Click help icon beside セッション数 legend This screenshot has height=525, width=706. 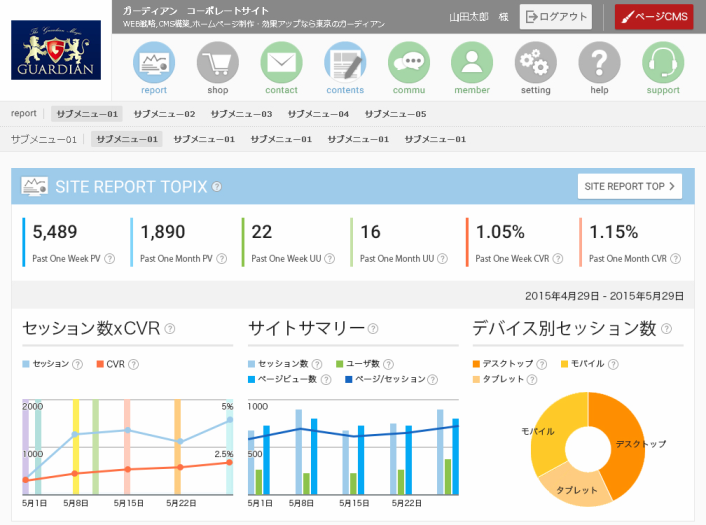point(317,364)
